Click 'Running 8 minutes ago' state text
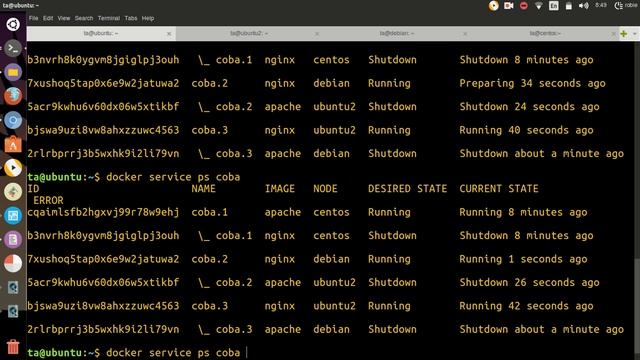 [x=523, y=212]
